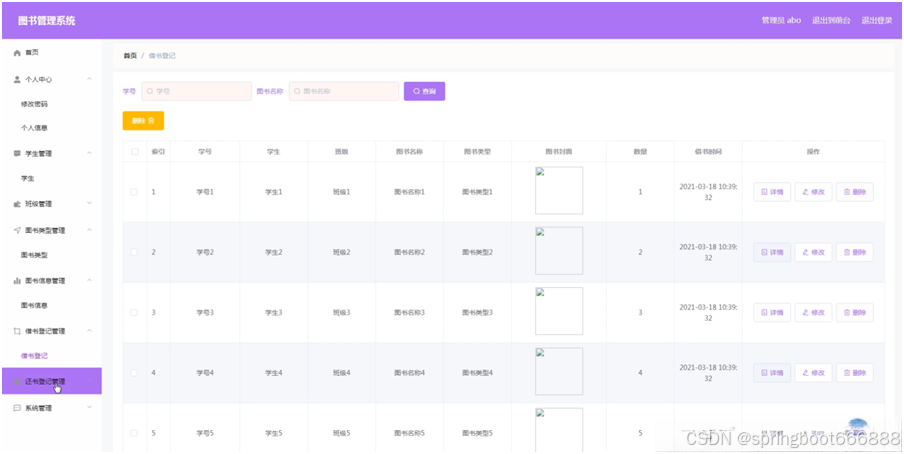Click the chat icon beside 系统管理
904x454 pixels.
pos(17,408)
